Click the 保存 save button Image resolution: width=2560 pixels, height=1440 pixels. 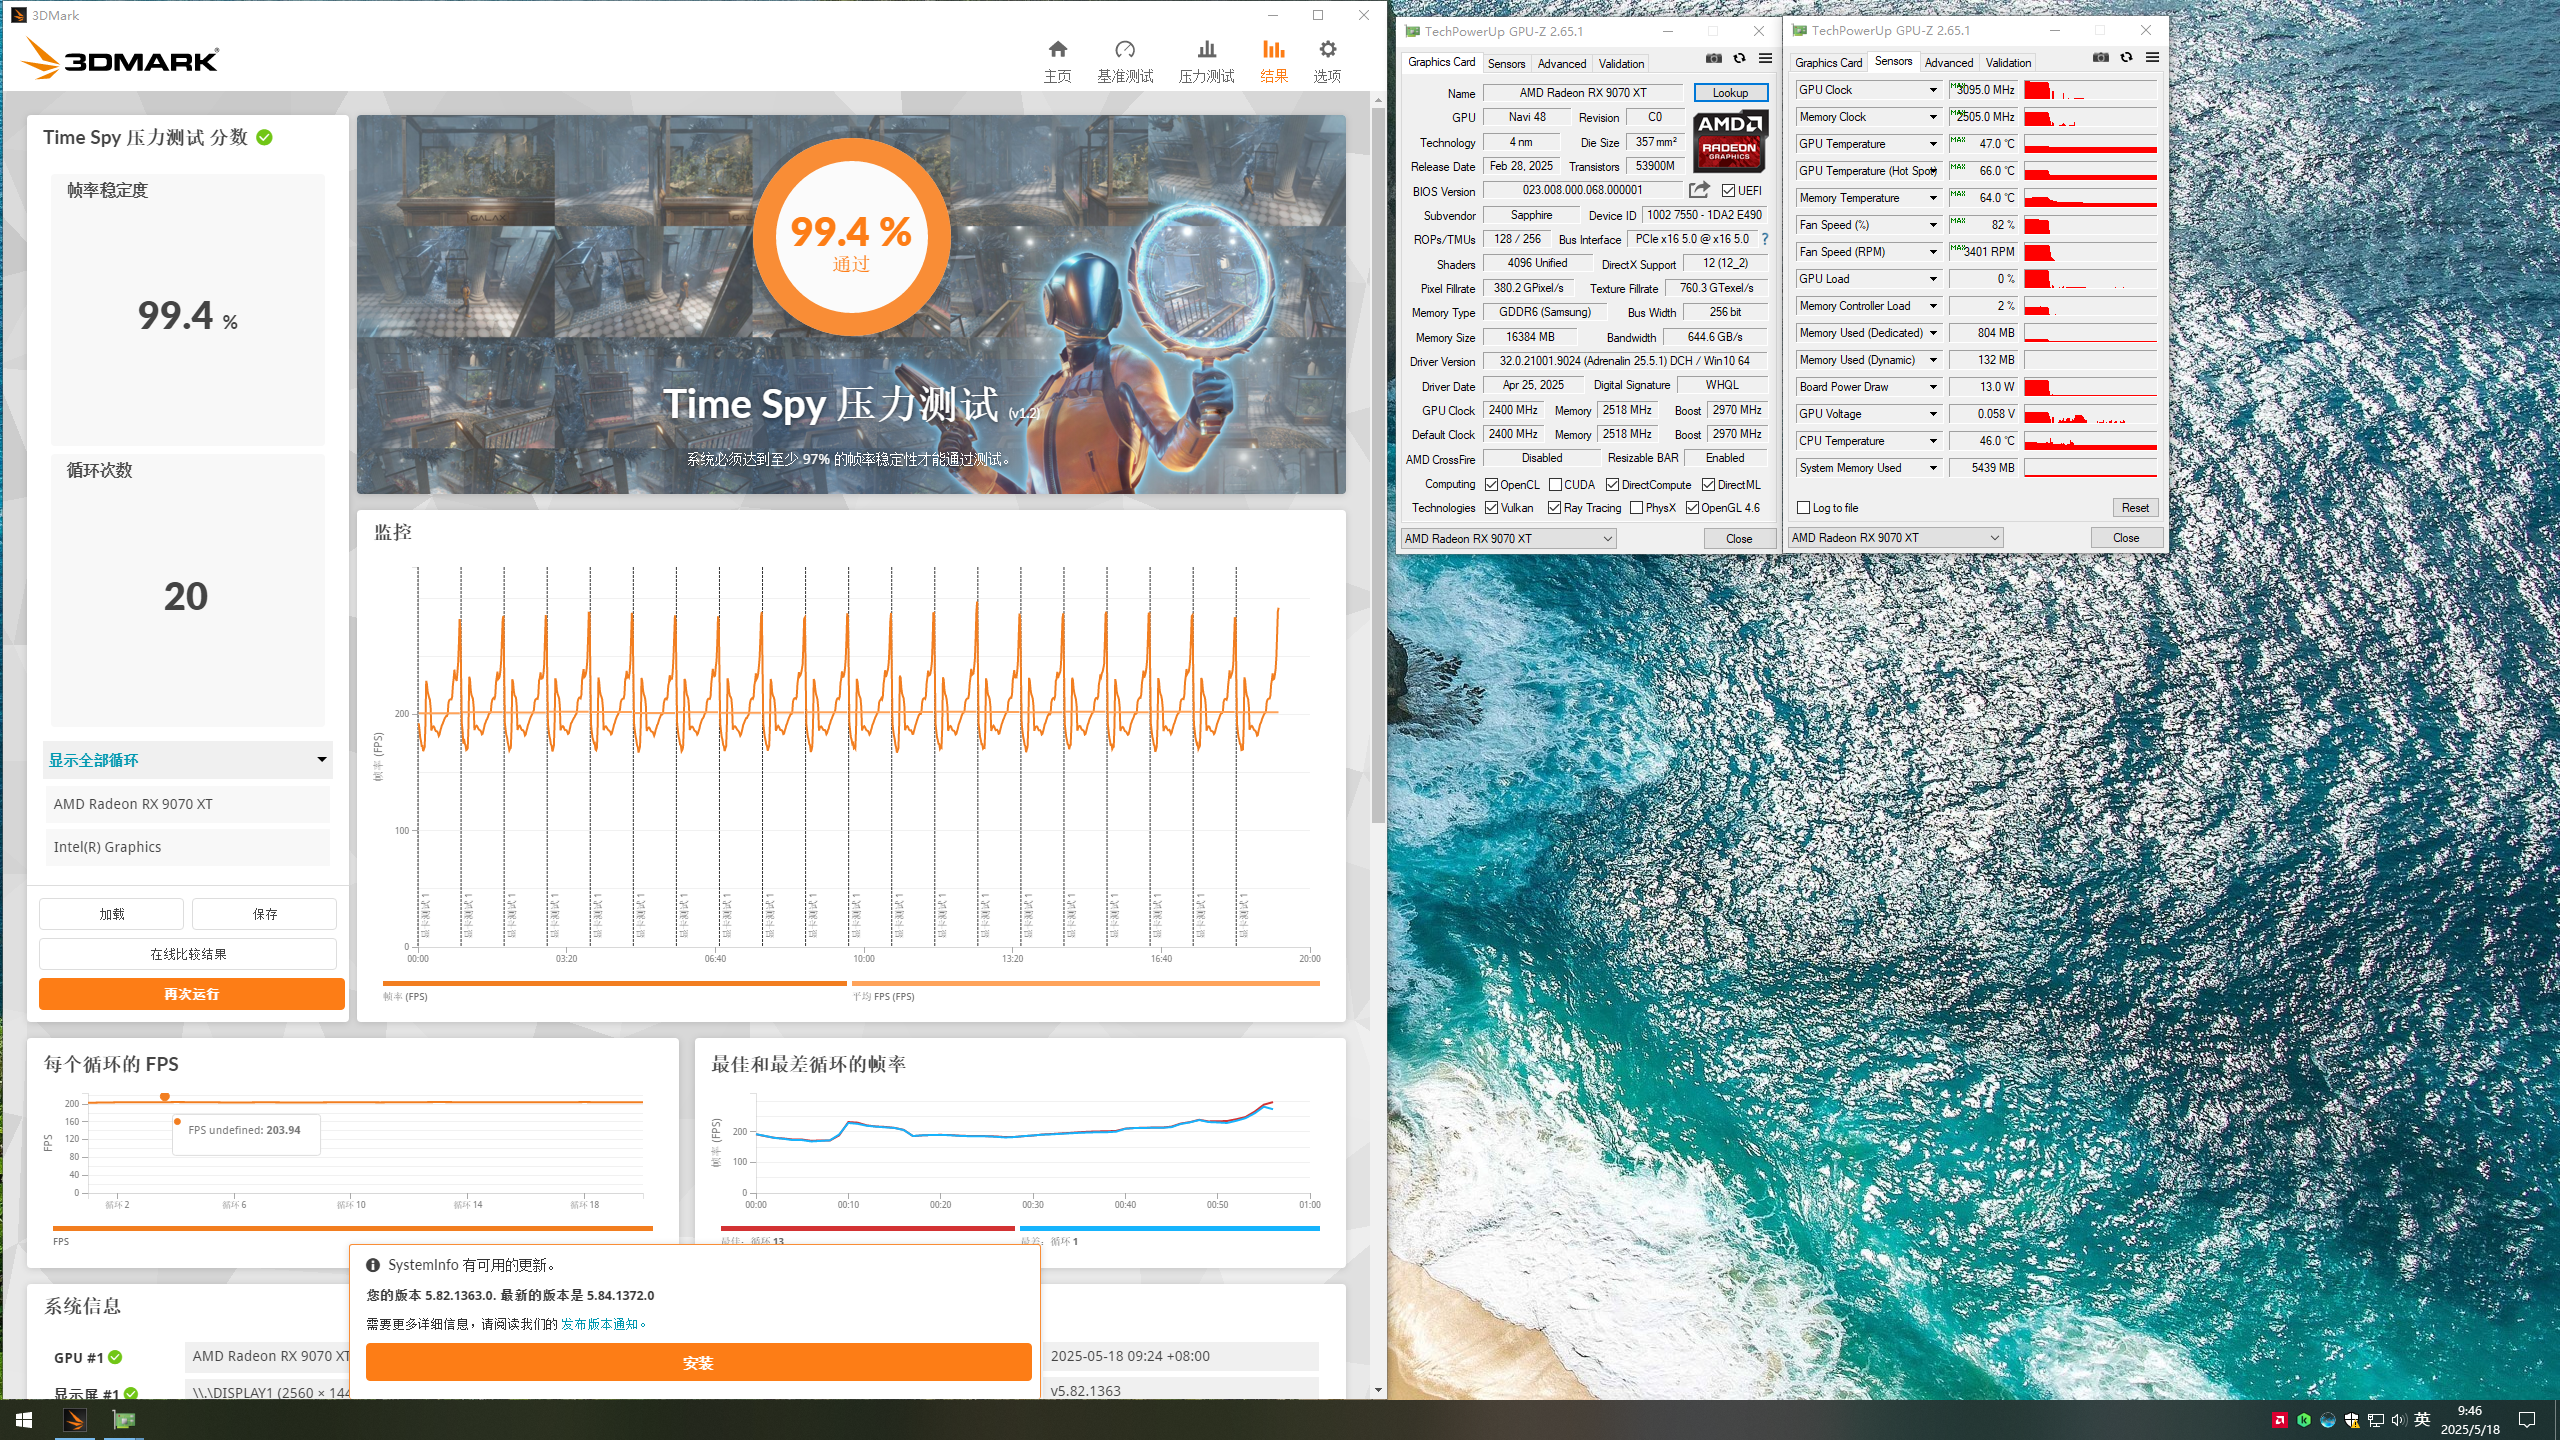(264, 914)
